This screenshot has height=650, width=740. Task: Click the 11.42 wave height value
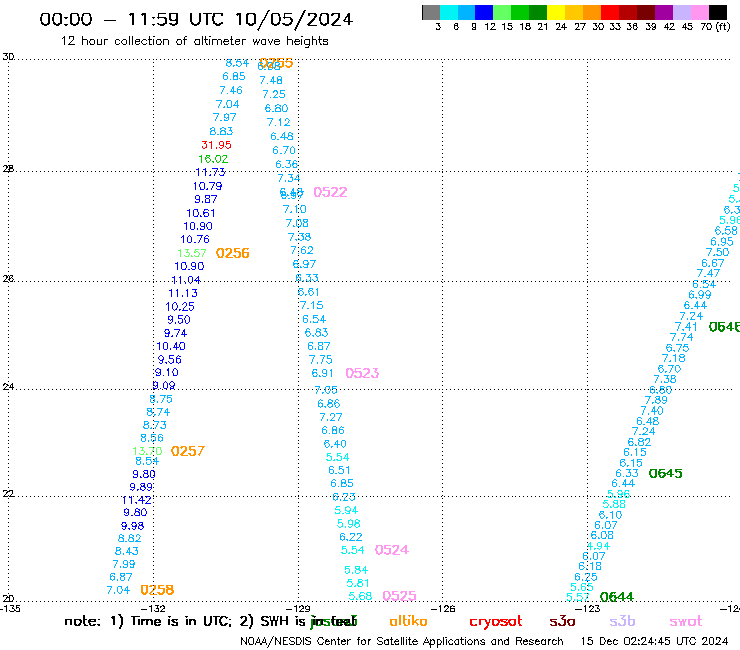click(136, 500)
